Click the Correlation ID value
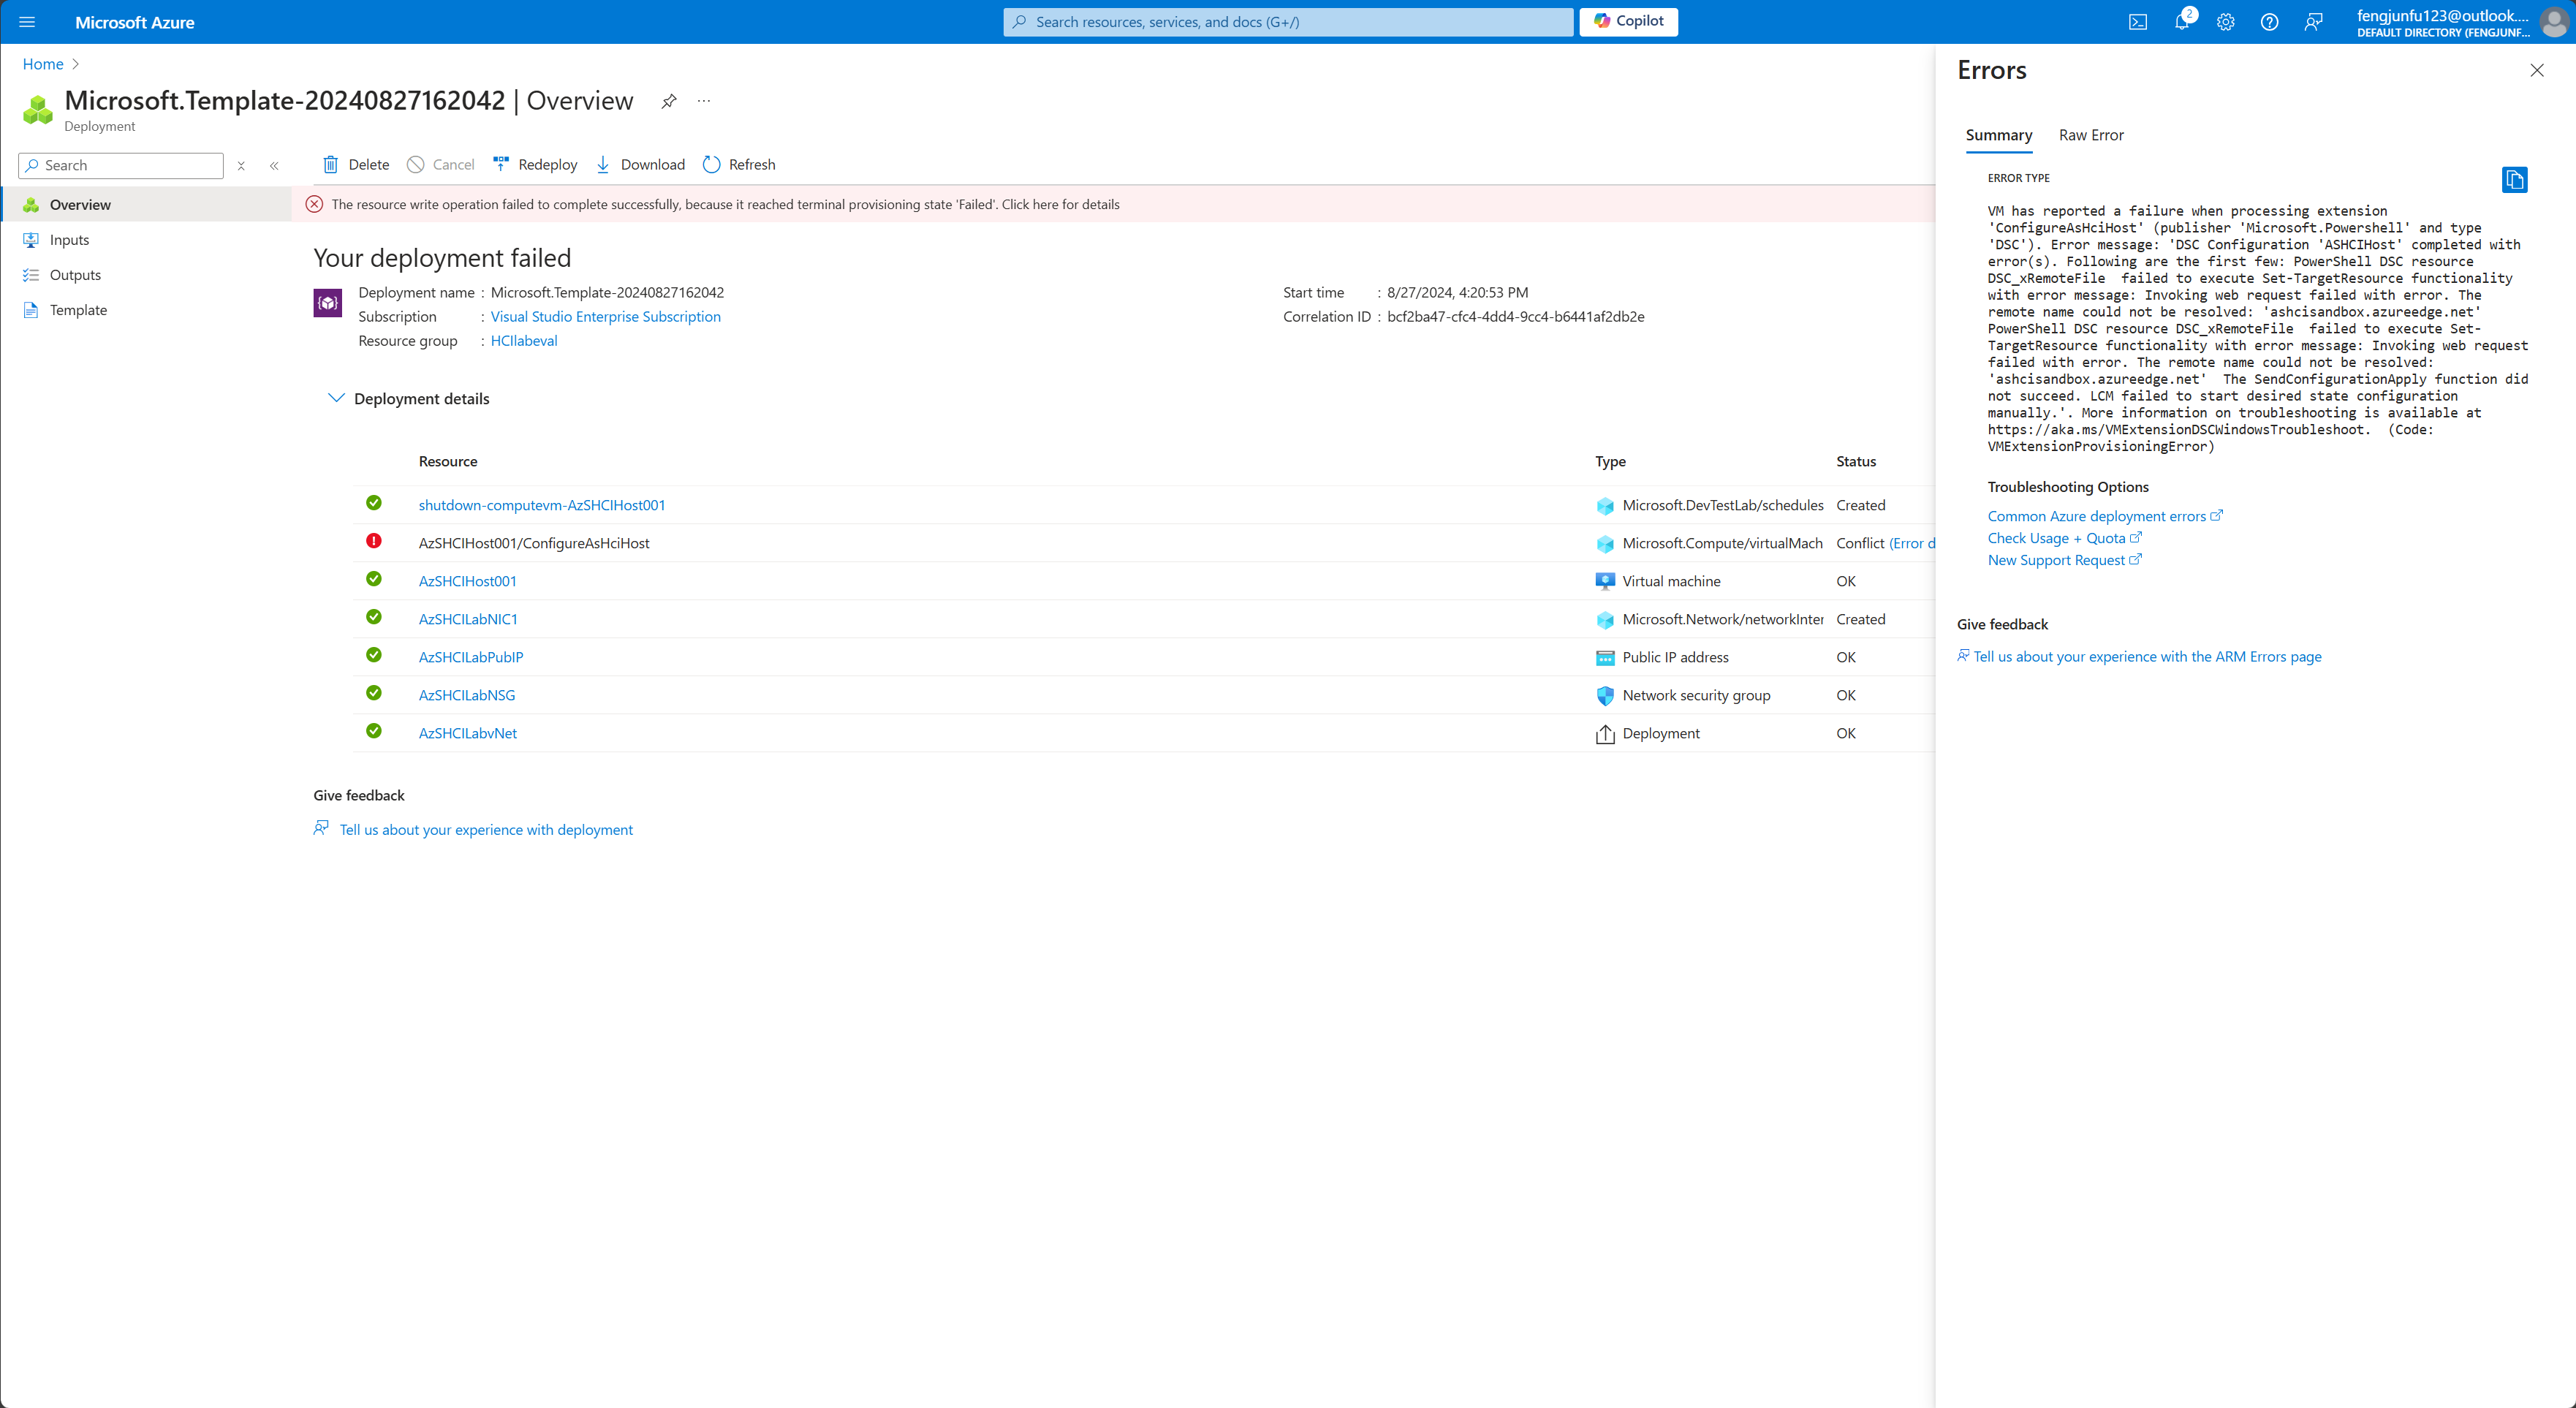The image size is (2576, 1408). click(1515, 317)
